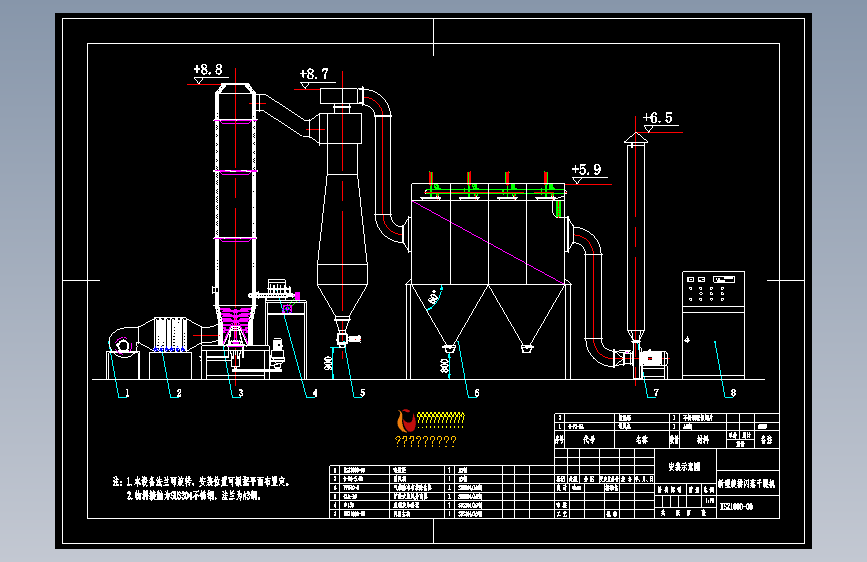The image size is (867, 562).
Task: Select the exhaust chimney cap
Action: (636, 138)
